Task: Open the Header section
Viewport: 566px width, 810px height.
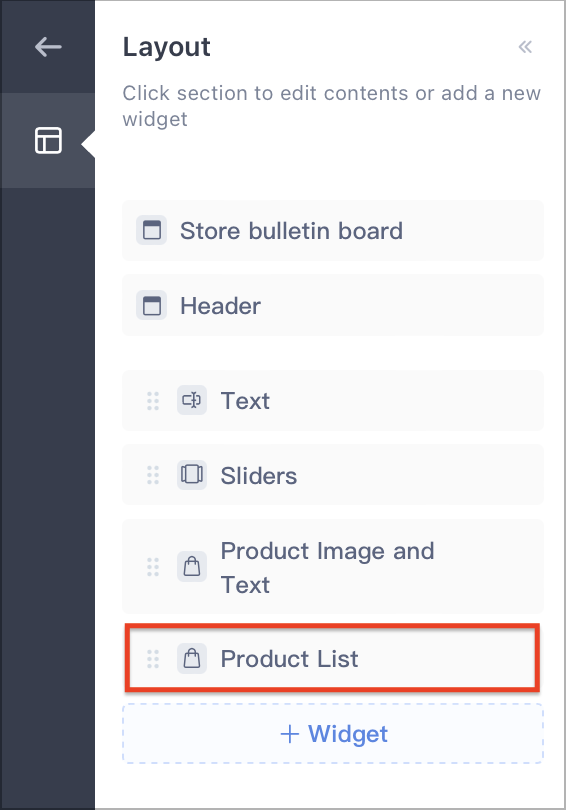Action: (333, 305)
